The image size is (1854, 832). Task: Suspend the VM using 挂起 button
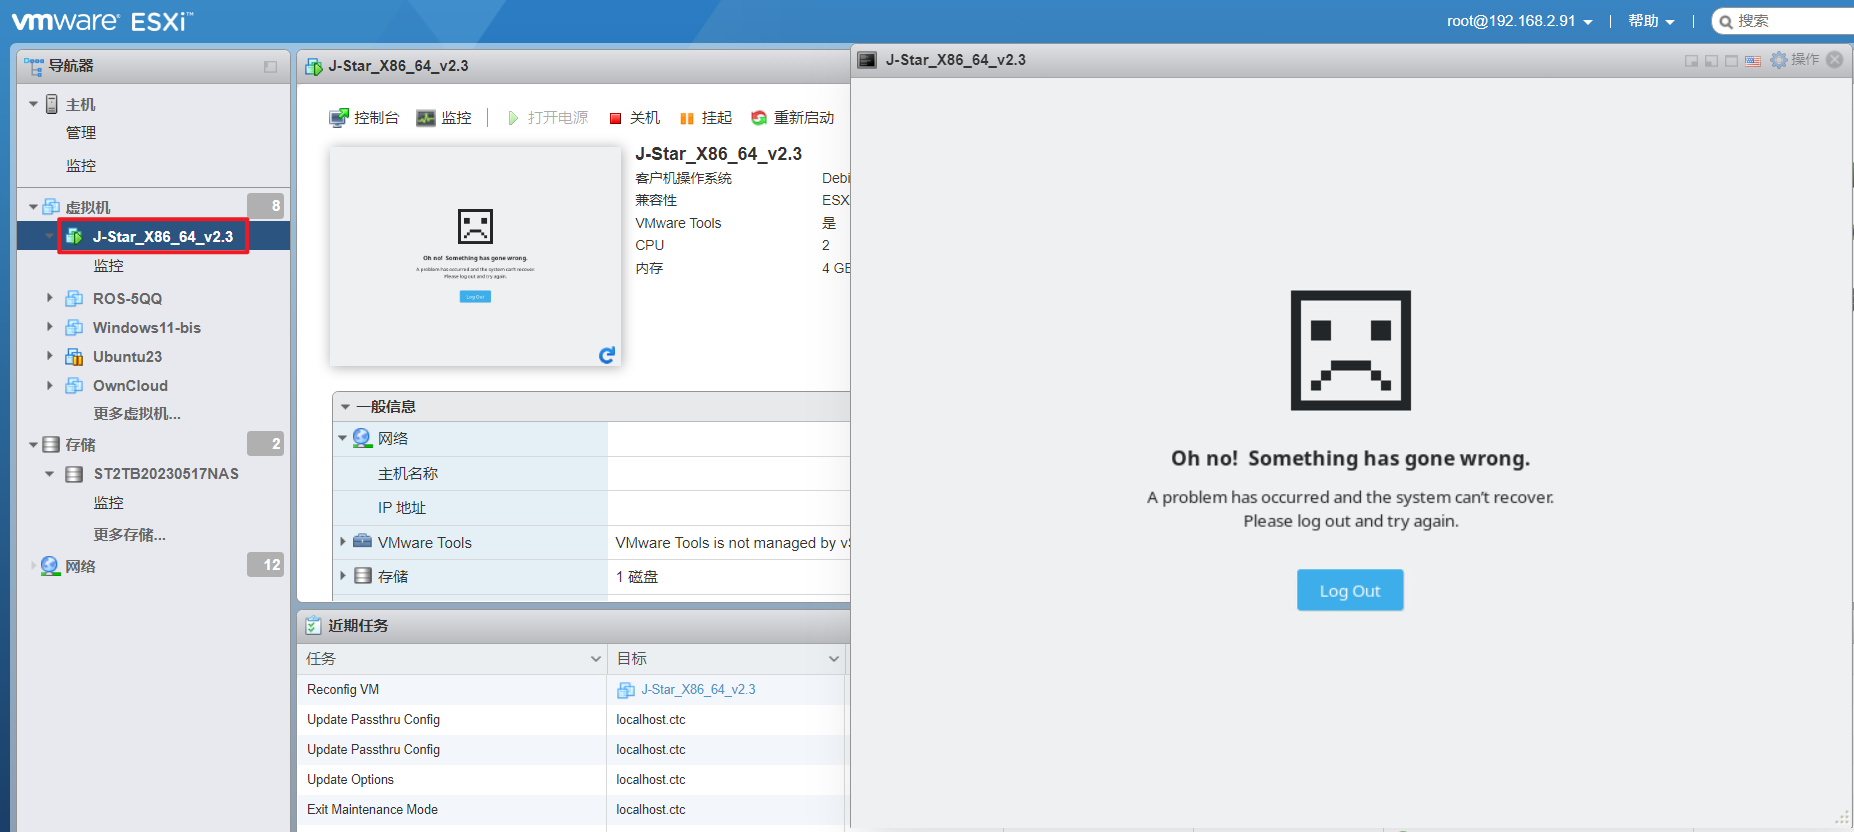[x=706, y=118]
